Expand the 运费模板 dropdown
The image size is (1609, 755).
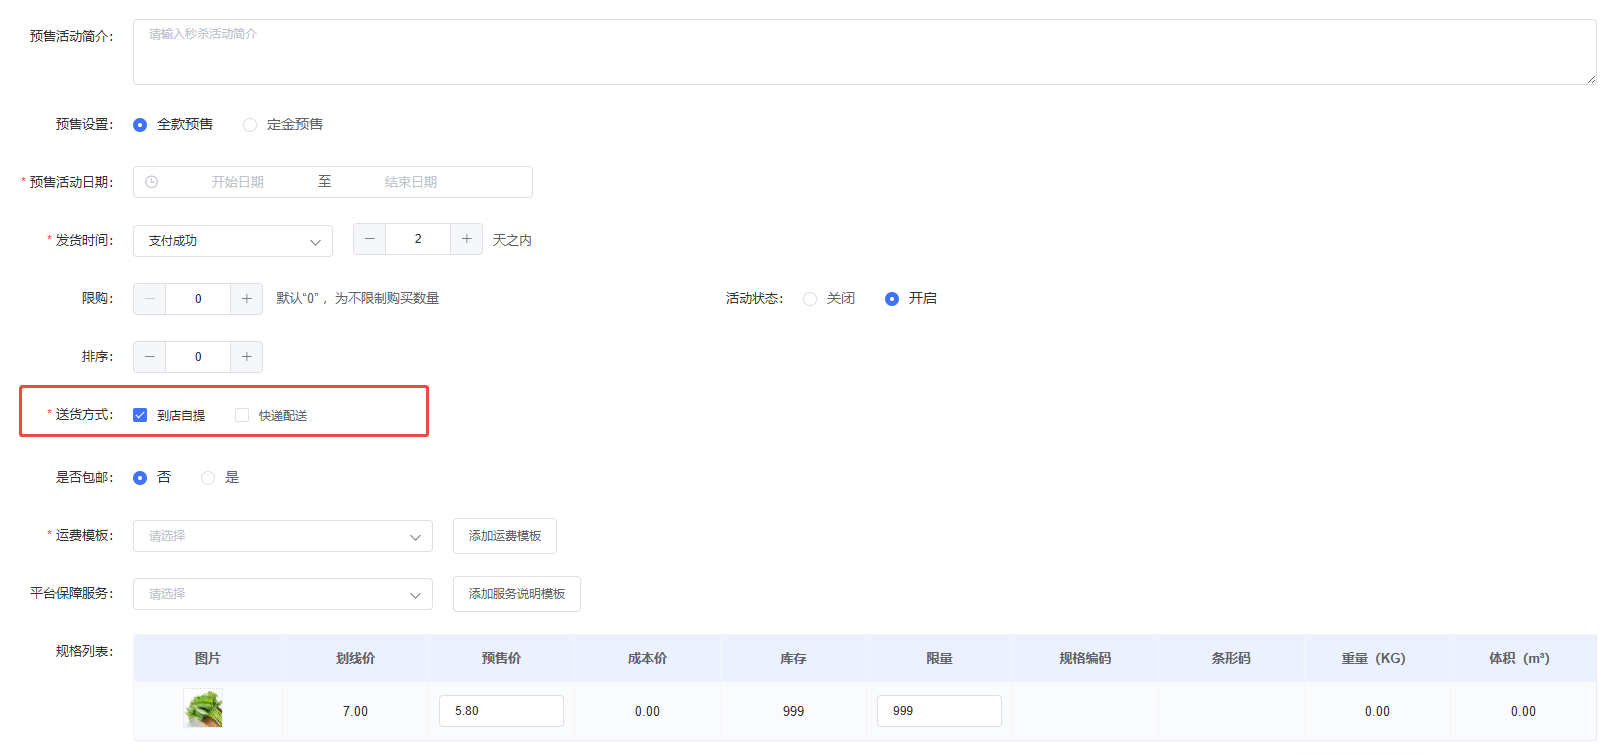point(283,536)
